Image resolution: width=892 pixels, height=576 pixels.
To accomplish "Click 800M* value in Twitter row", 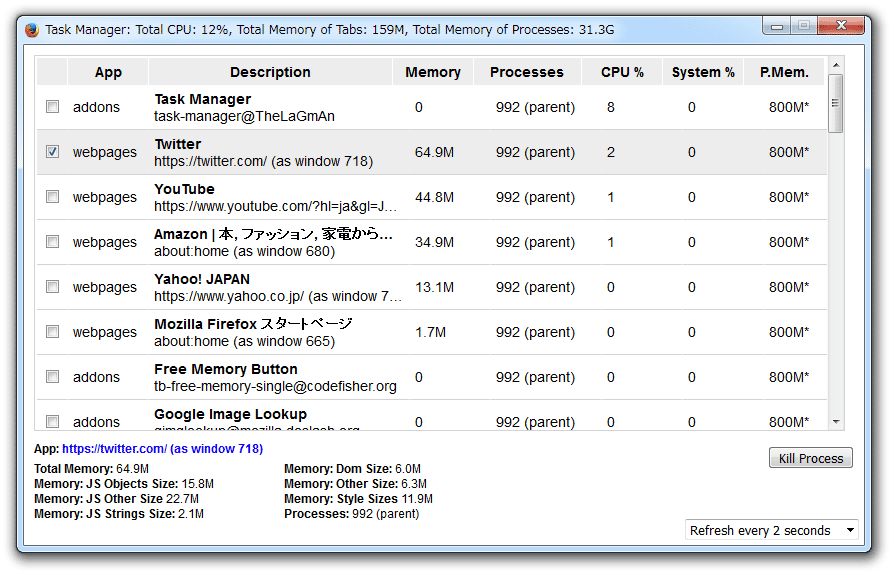I will point(788,152).
